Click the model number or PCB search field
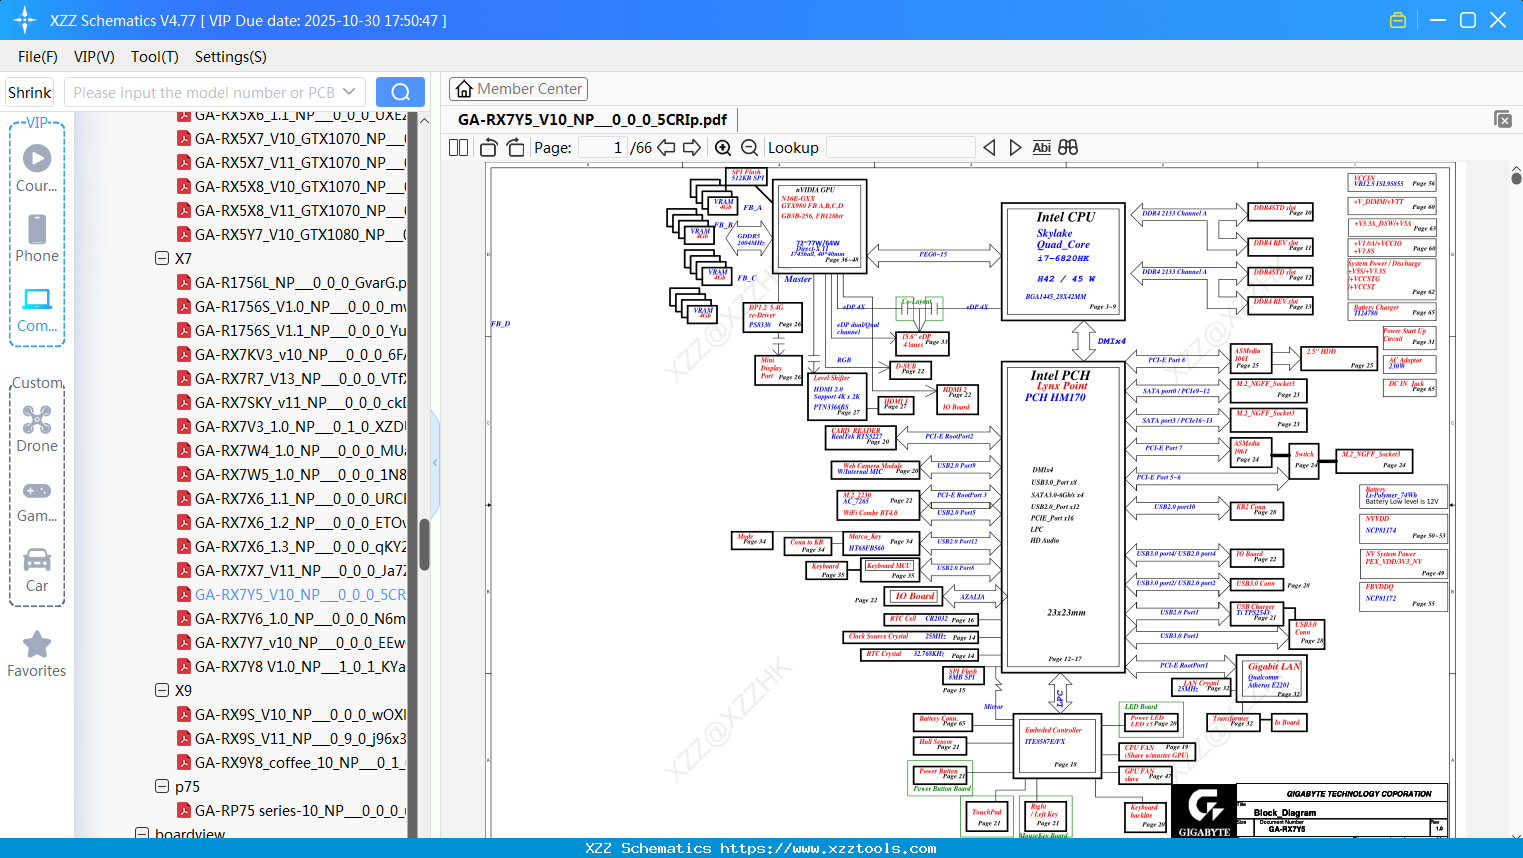Viewport: 1523px width, 858px height. (204, 92)
